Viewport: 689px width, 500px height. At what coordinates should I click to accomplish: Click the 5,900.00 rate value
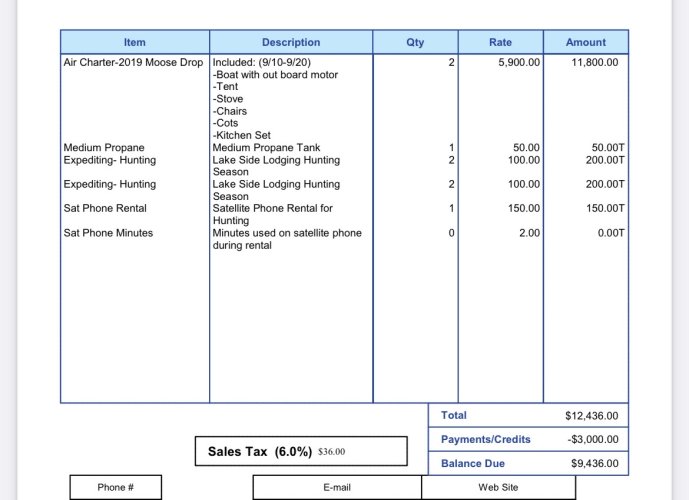[519, 62]
